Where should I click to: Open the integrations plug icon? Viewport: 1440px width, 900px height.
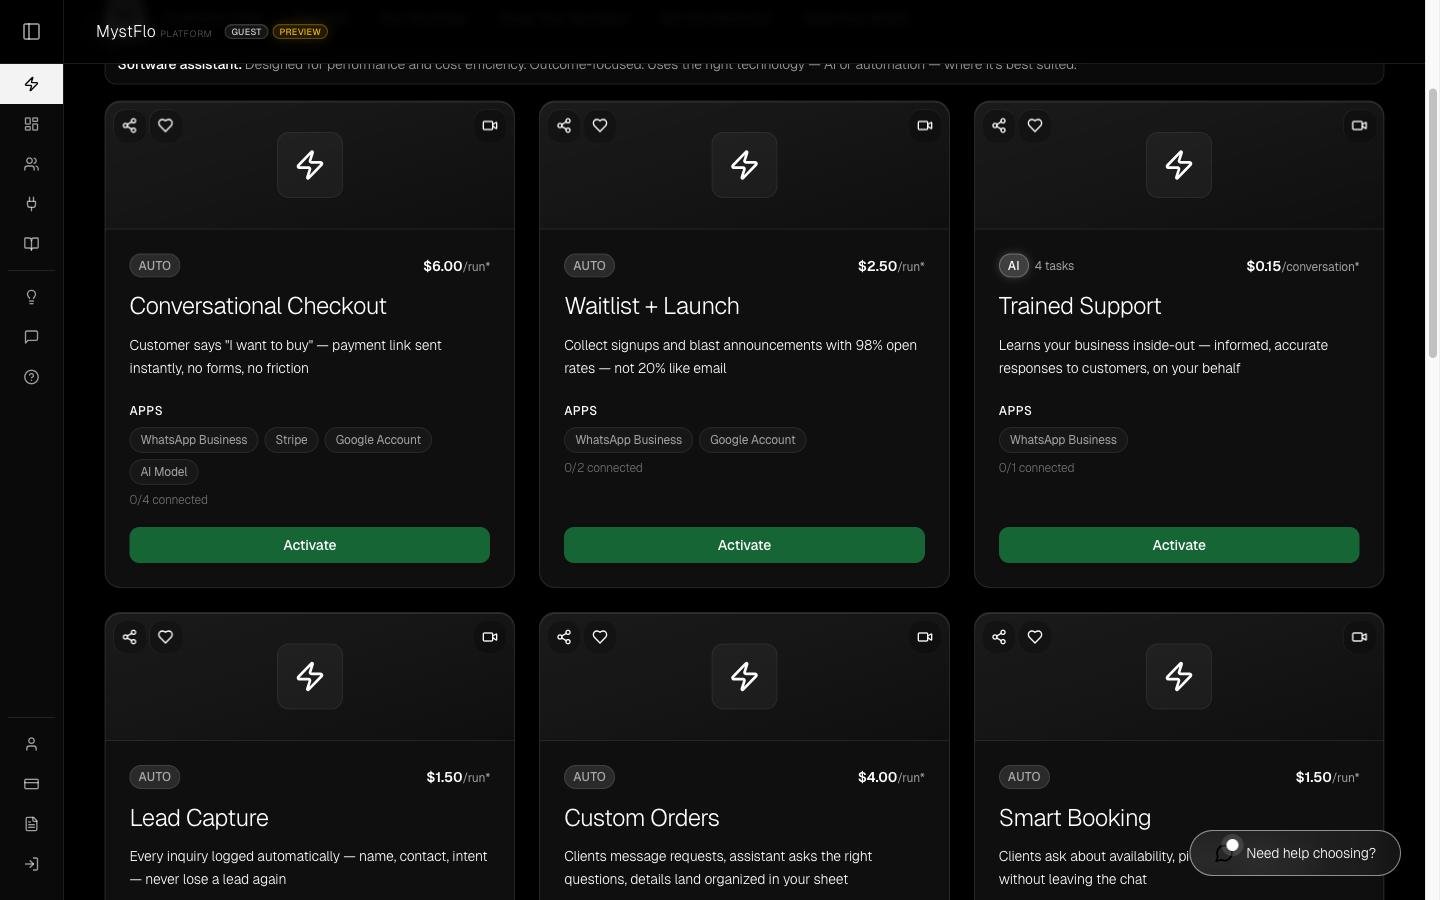[31, 203]
